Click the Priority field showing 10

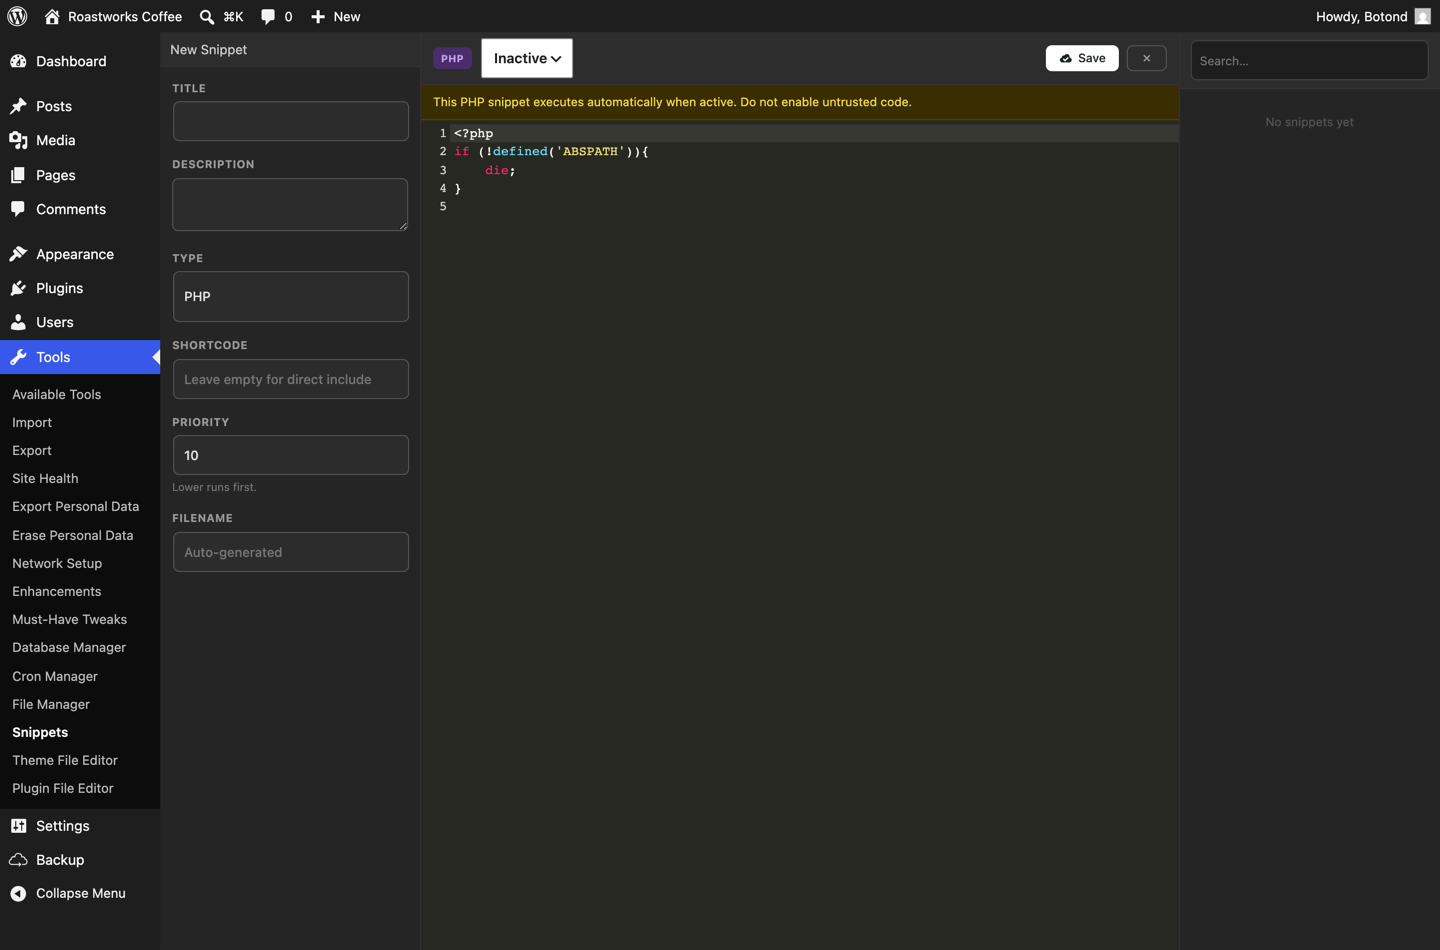pos(291,455)
